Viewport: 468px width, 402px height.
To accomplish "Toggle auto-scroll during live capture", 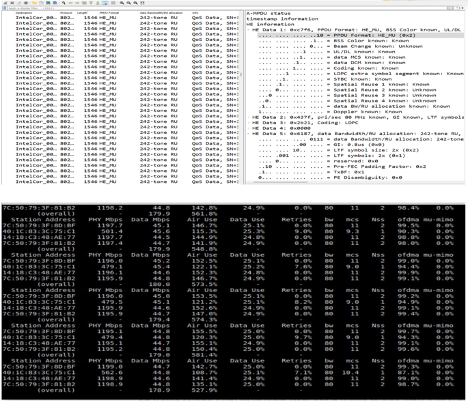I will 105,3.
